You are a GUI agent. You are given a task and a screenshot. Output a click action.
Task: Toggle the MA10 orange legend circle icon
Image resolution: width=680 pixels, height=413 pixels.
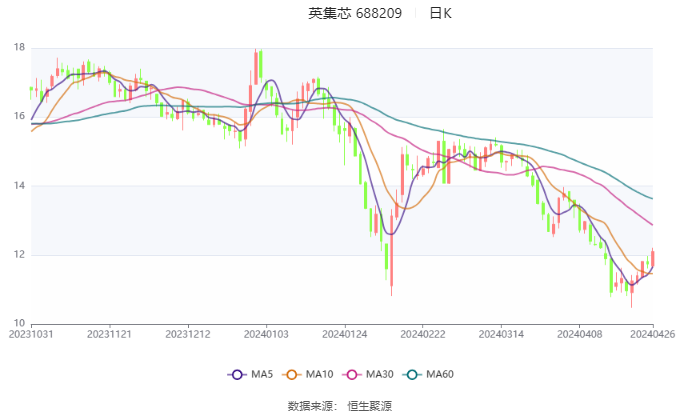pos(291,375)
